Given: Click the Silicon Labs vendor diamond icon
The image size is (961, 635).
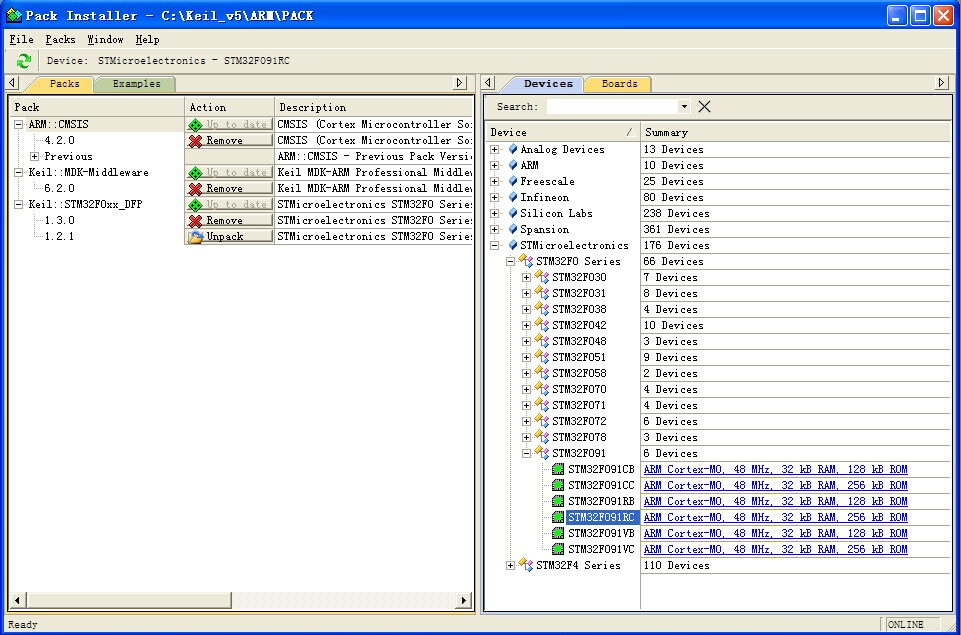Looking at the screenshot, I should [513, 213].
